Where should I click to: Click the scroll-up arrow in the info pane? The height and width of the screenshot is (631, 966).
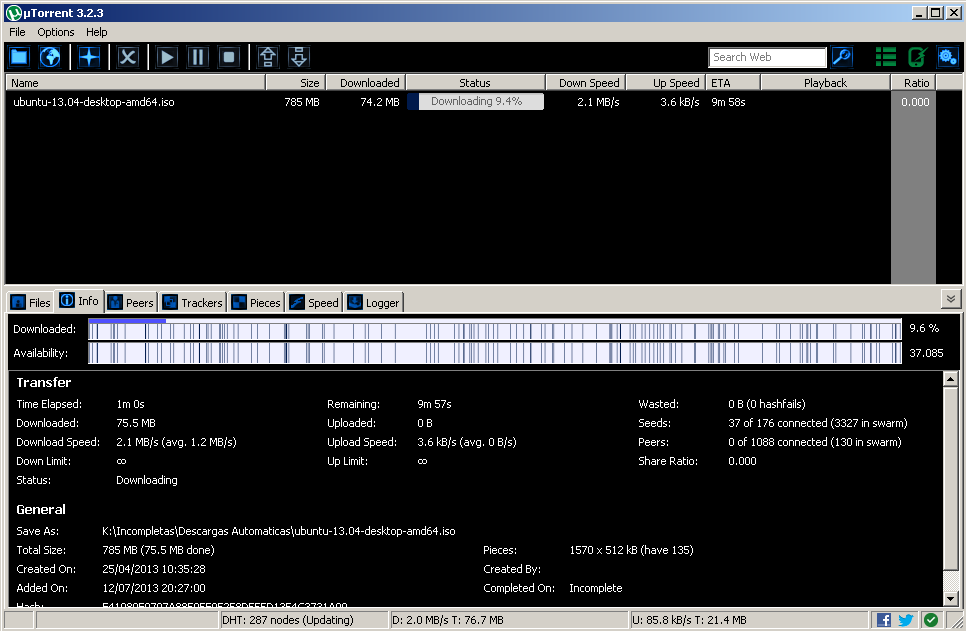point(951,379)
